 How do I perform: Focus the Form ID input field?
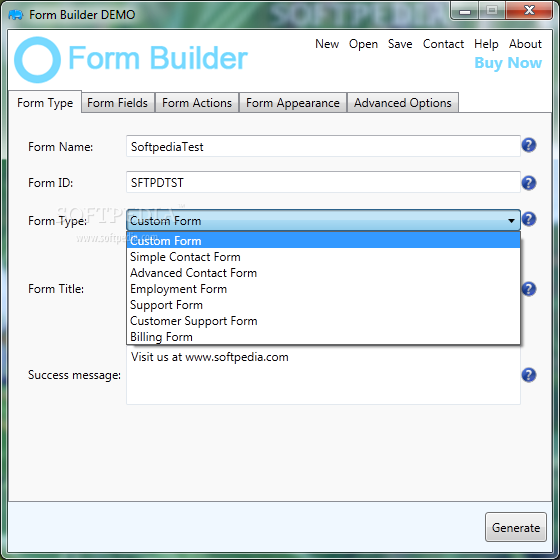323,182
